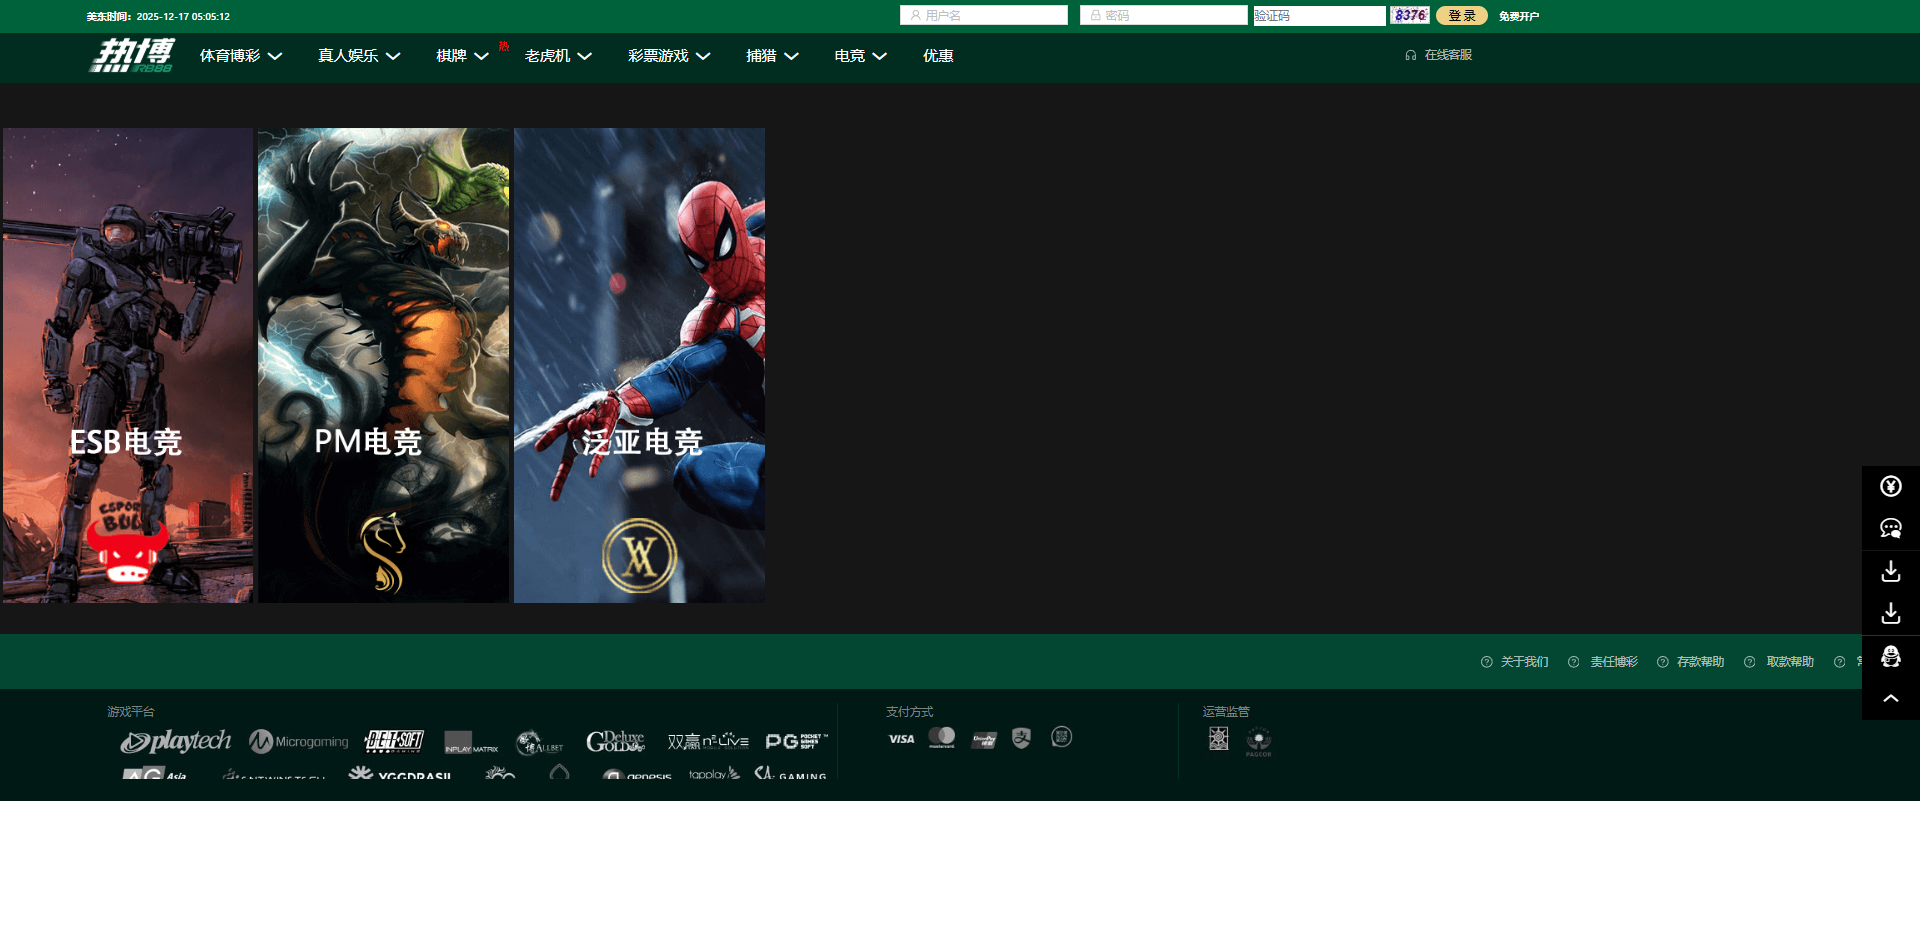
Task: Click the 热博 site logo
Action: click(133, 55)
